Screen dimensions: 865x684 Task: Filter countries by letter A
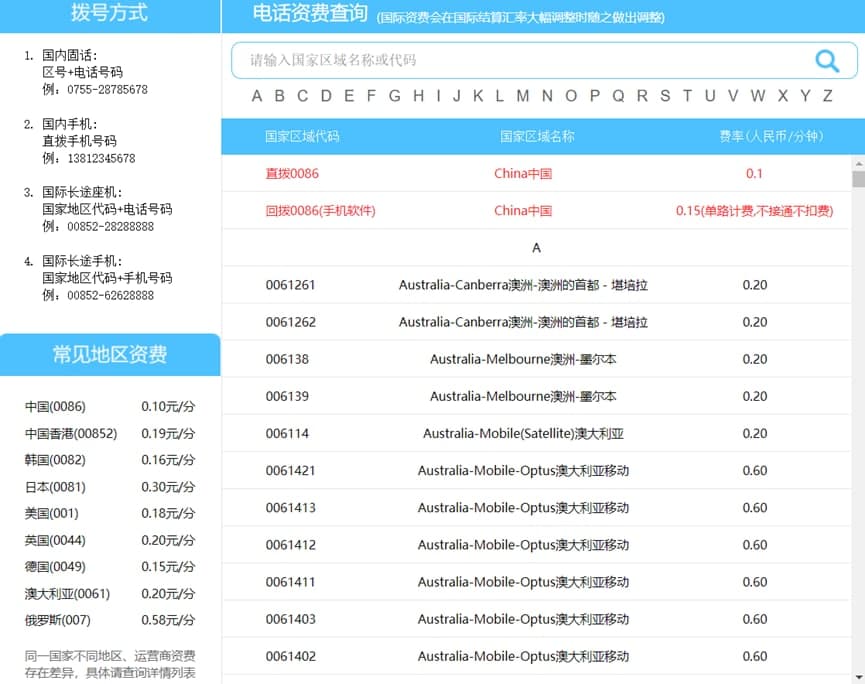257,96
